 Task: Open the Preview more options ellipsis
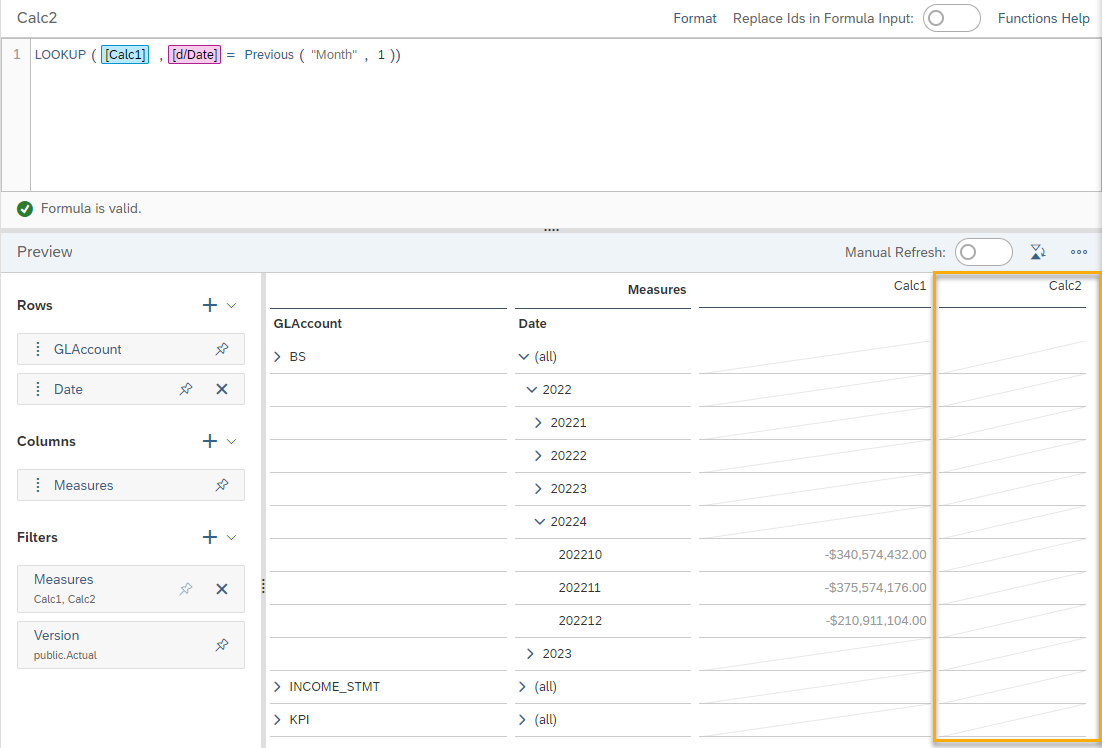(1080, 252)
